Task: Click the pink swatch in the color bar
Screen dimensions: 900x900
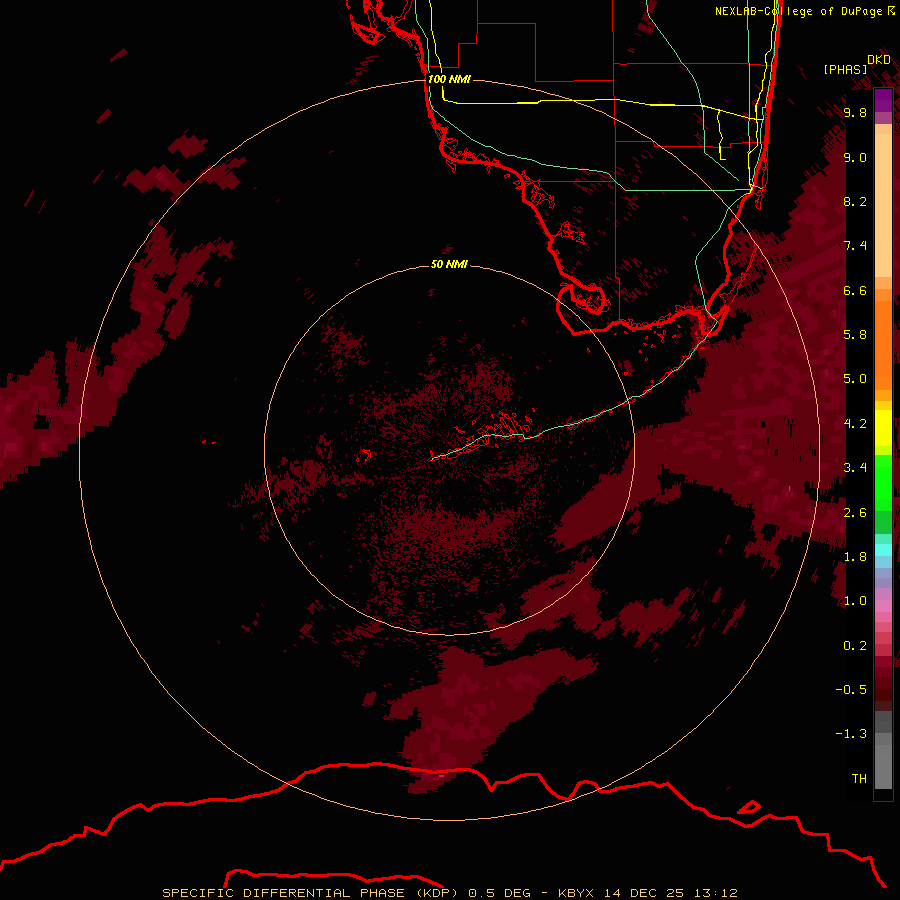Action: (x=883, y=606)
